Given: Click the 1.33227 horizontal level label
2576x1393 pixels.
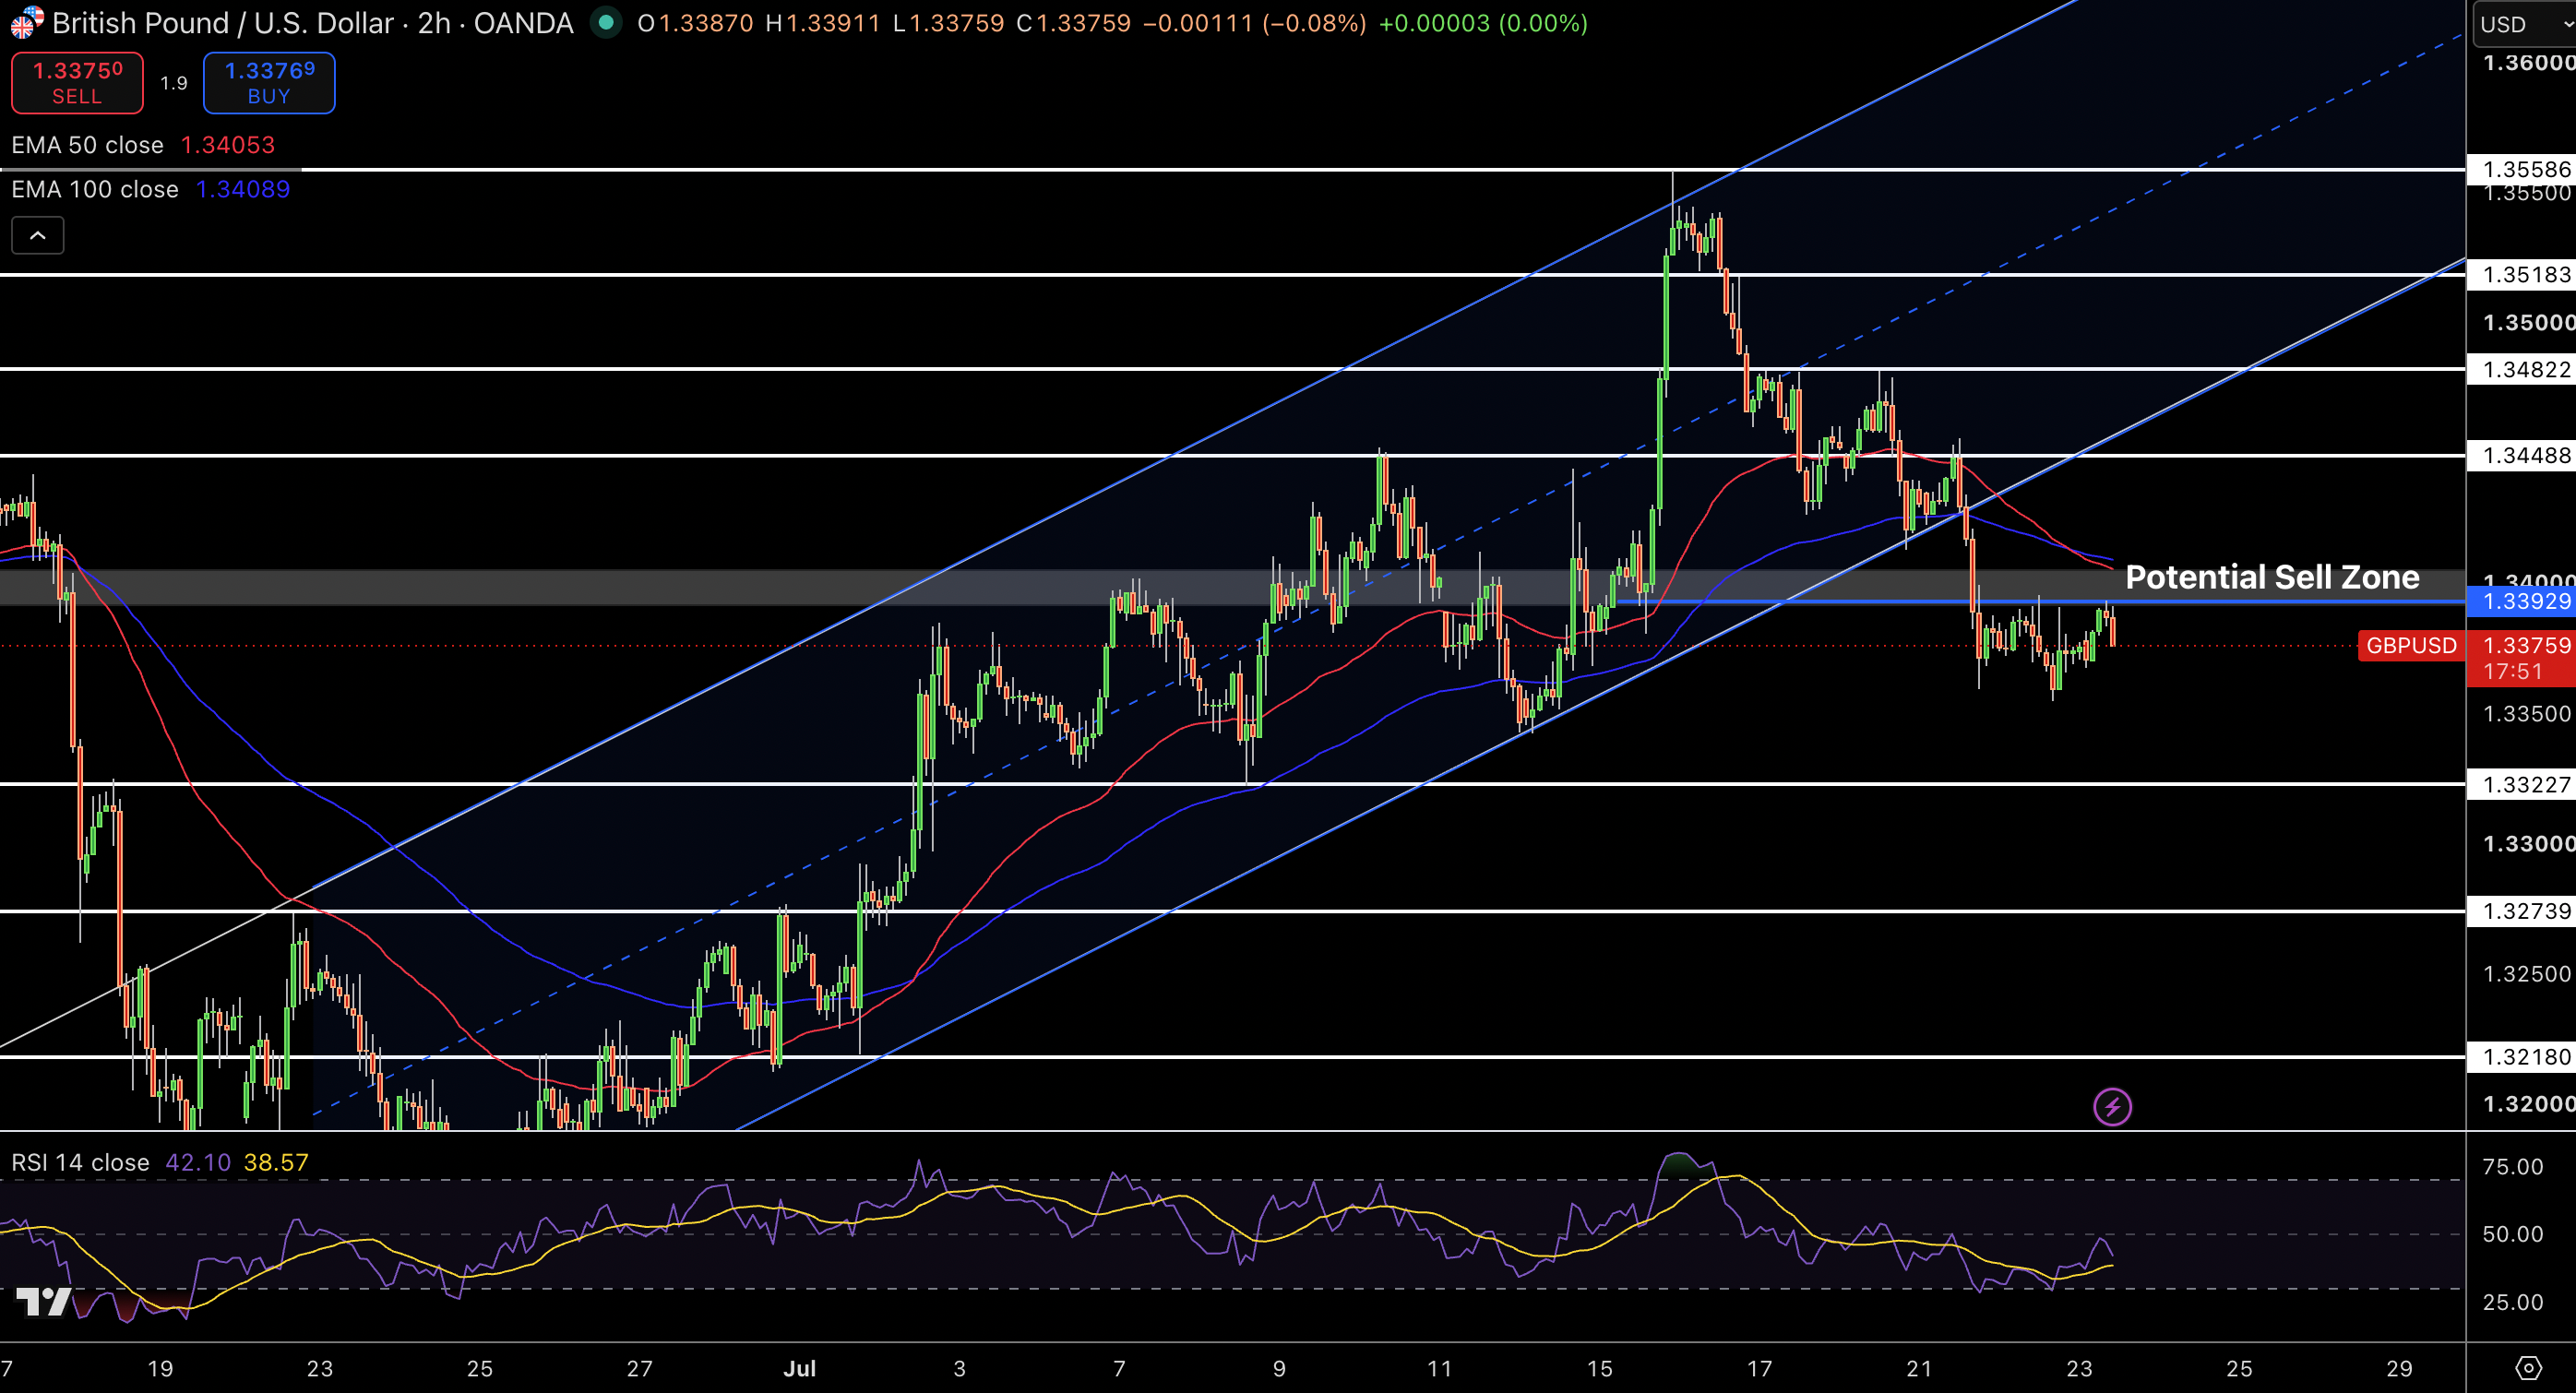Looking at the screenshot, I should [x=2521, y=784].
